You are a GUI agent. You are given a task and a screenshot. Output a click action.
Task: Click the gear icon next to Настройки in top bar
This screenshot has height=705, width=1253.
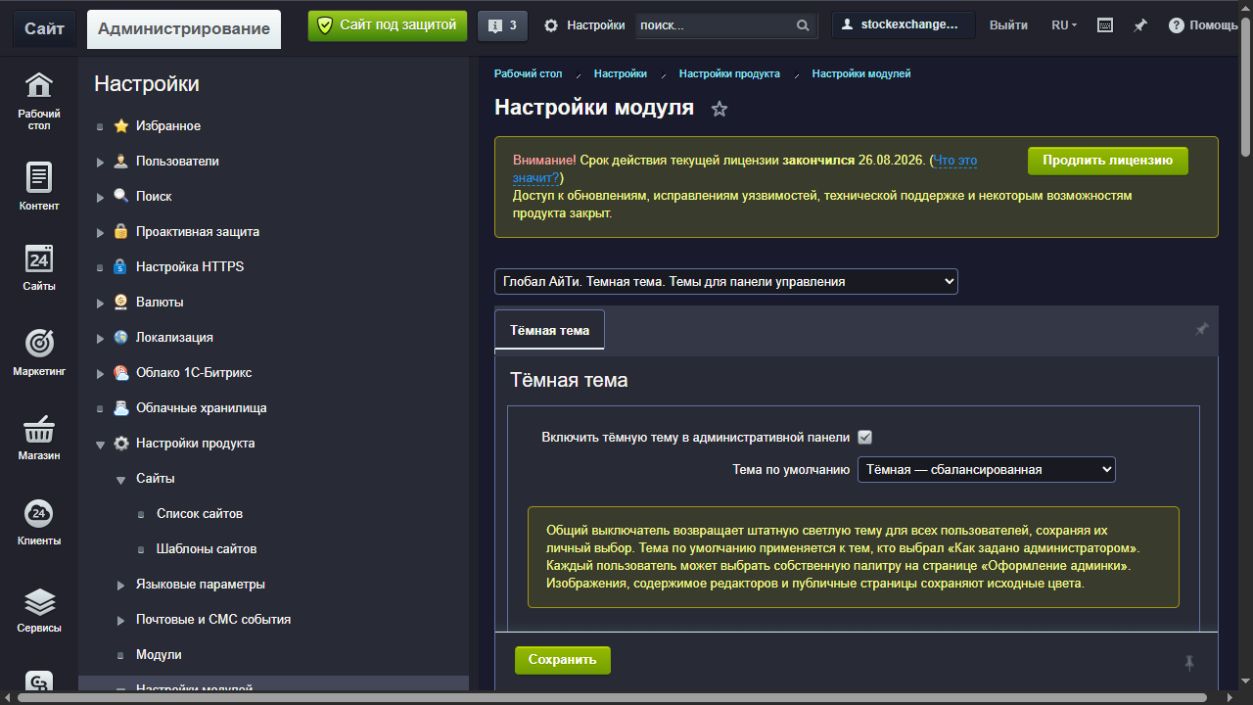[x=551, y=26]
